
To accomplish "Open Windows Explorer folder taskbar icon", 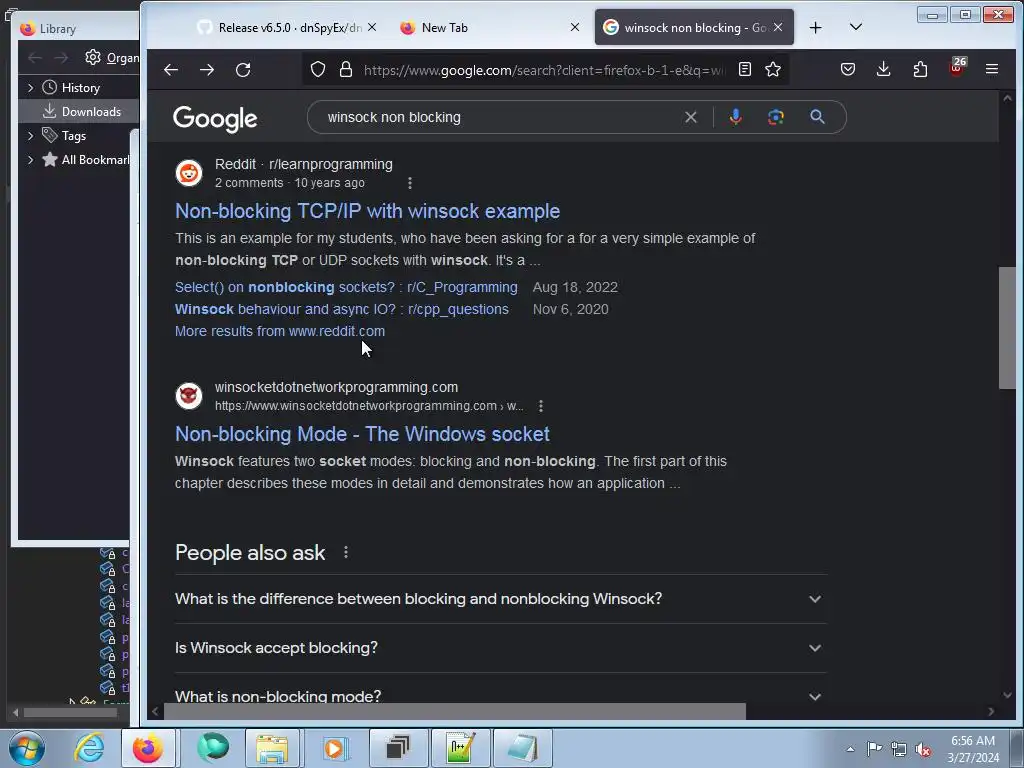I will [272, 748].
